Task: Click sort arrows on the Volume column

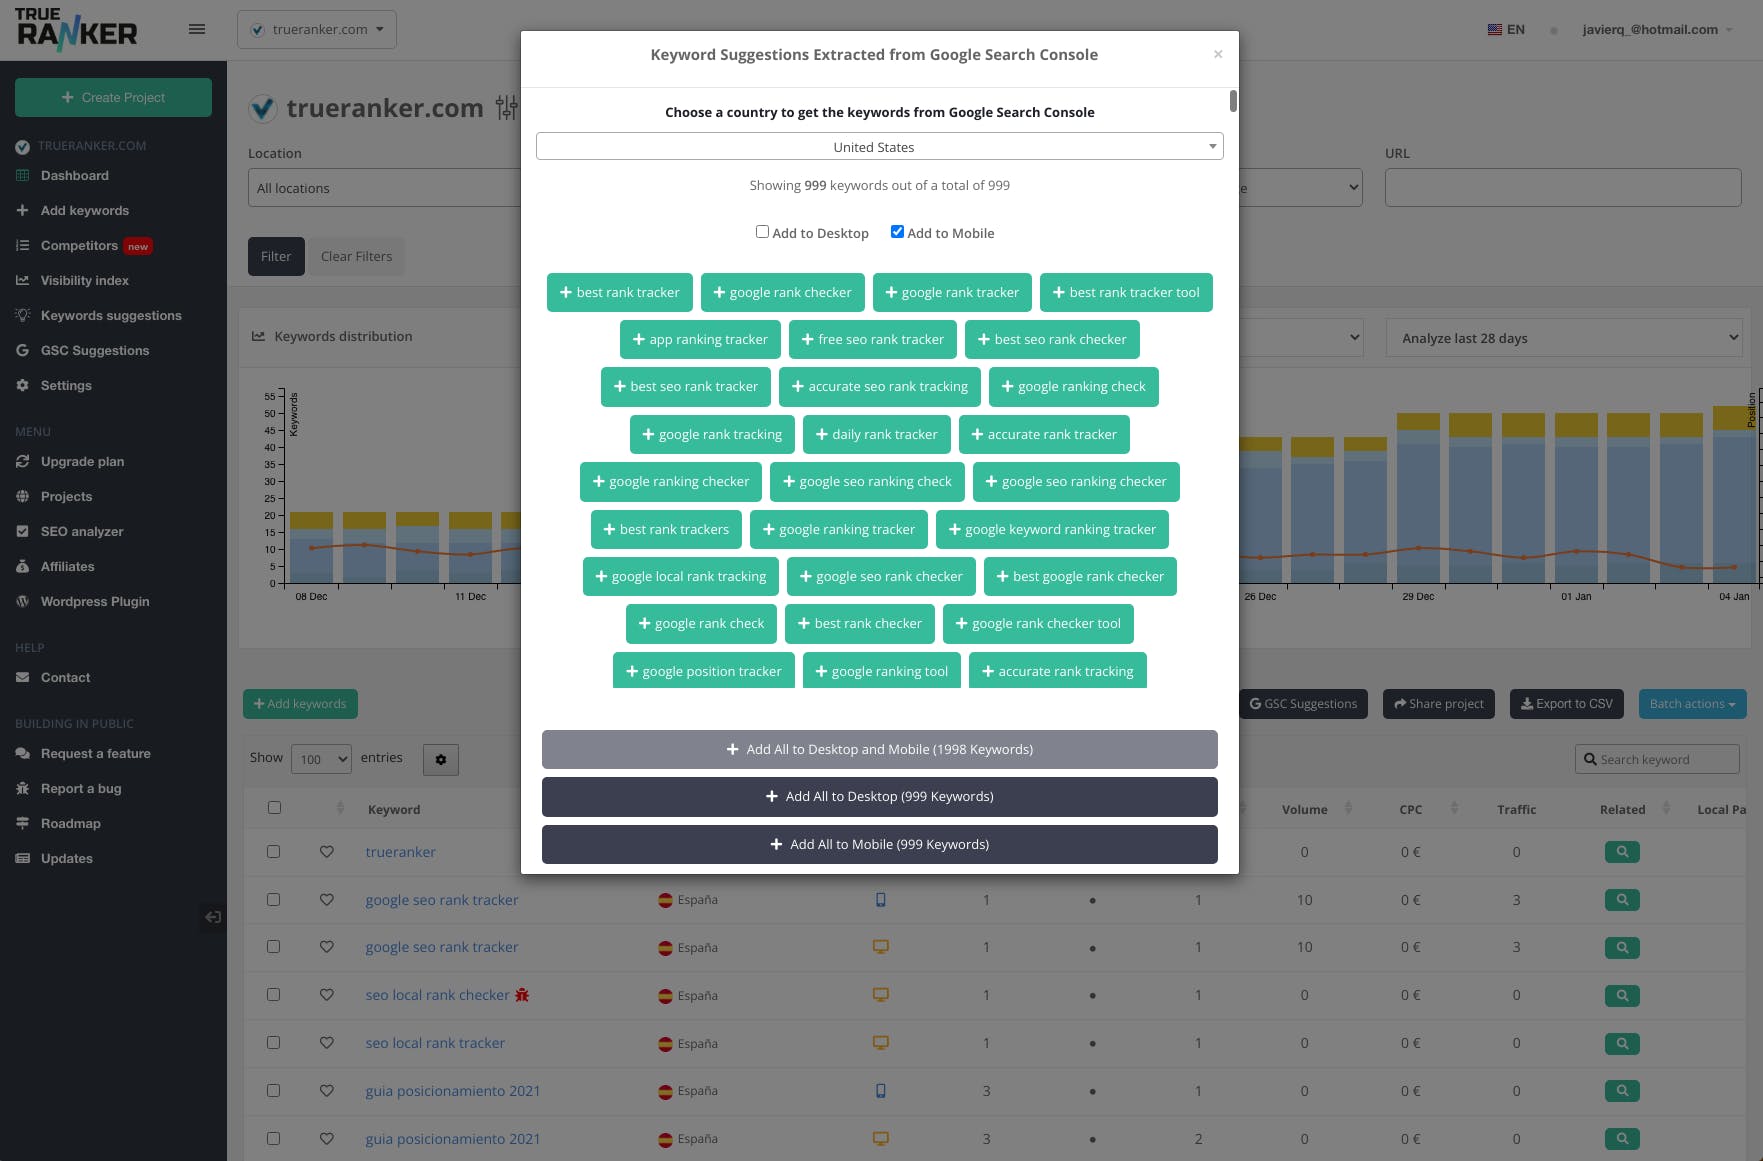Action: coord(1348,808)
